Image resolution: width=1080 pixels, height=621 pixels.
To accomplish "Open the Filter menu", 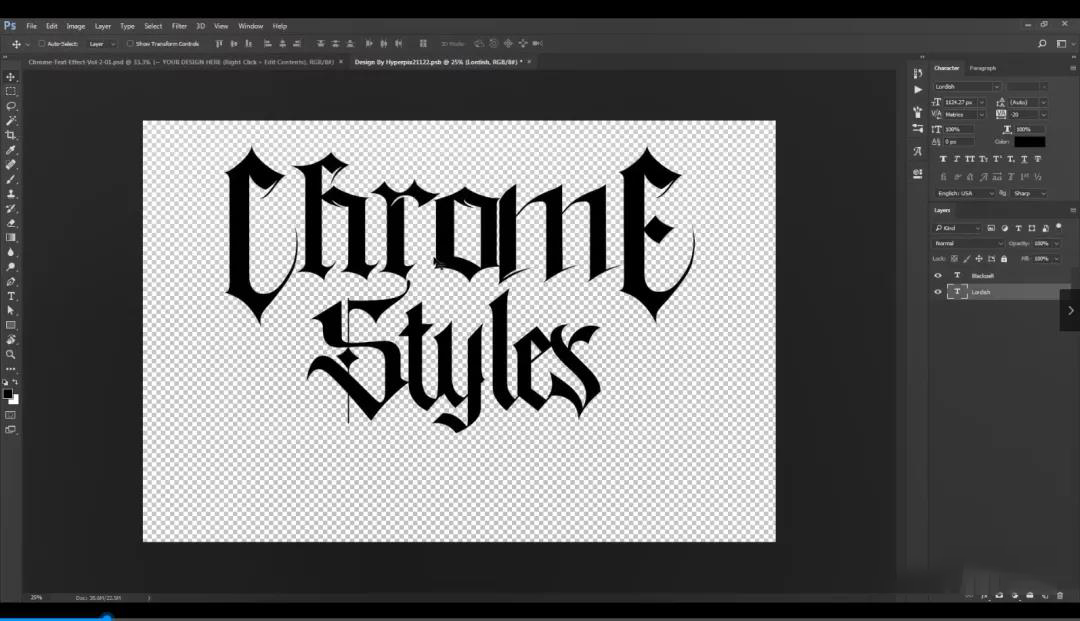I will 179,26.
